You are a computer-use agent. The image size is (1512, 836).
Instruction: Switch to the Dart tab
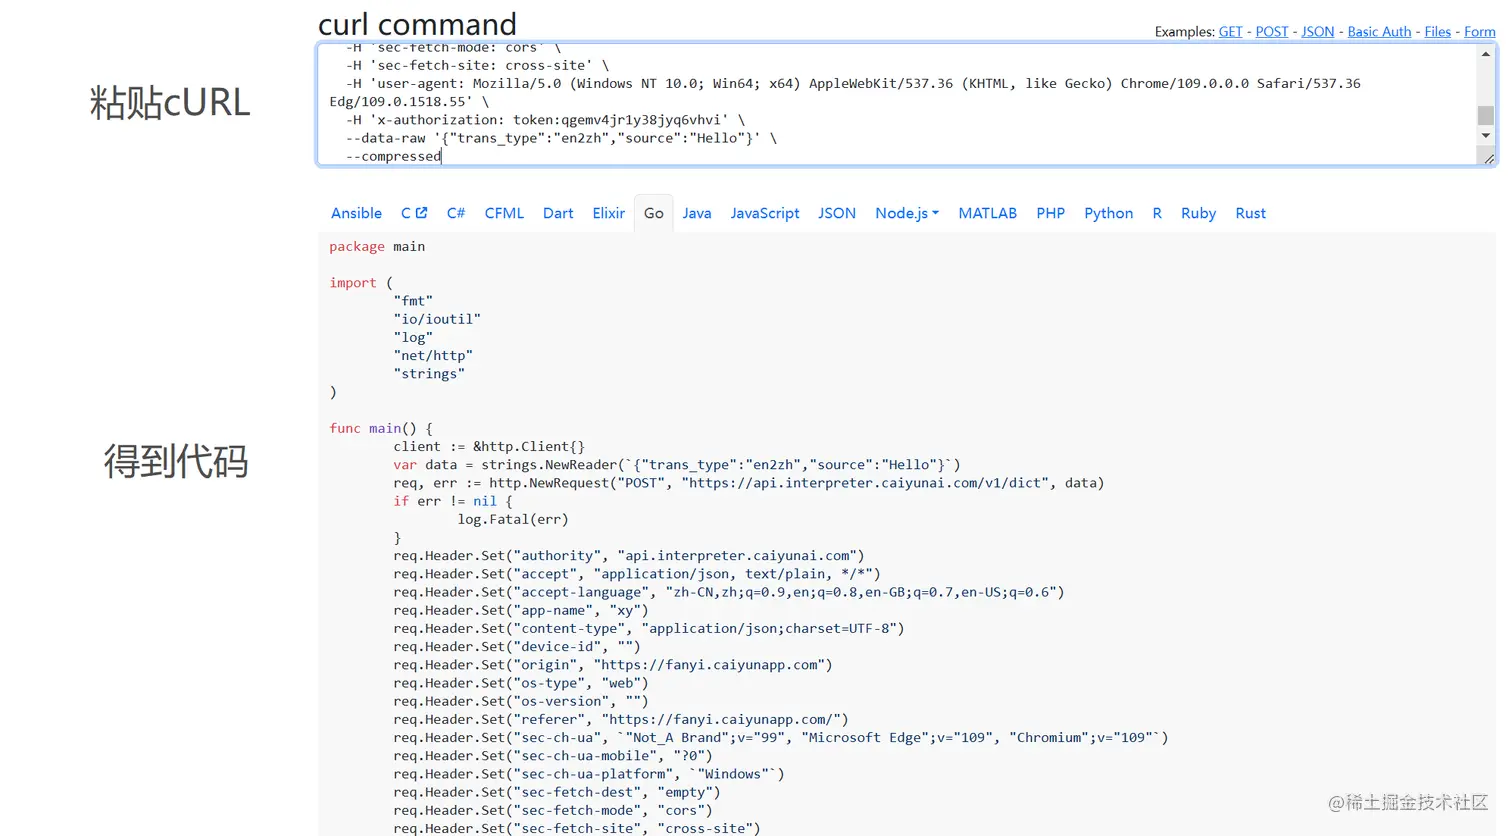click(558, 213)
